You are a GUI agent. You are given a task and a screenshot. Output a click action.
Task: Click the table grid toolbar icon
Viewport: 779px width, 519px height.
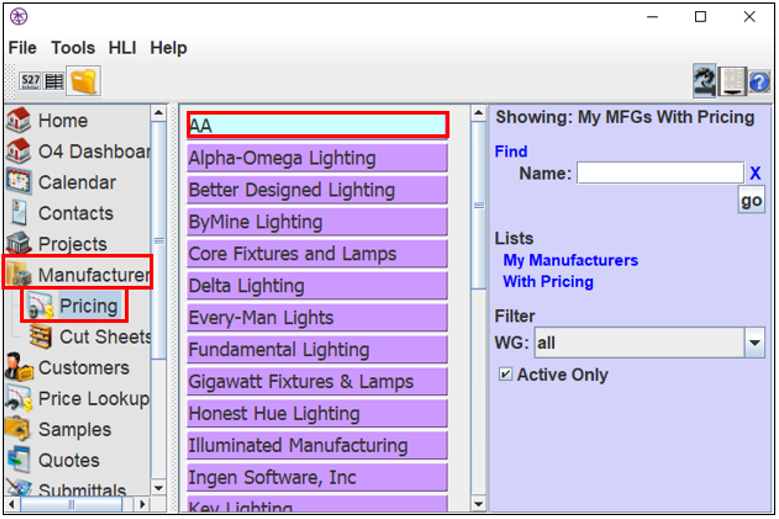coord(54,81)
